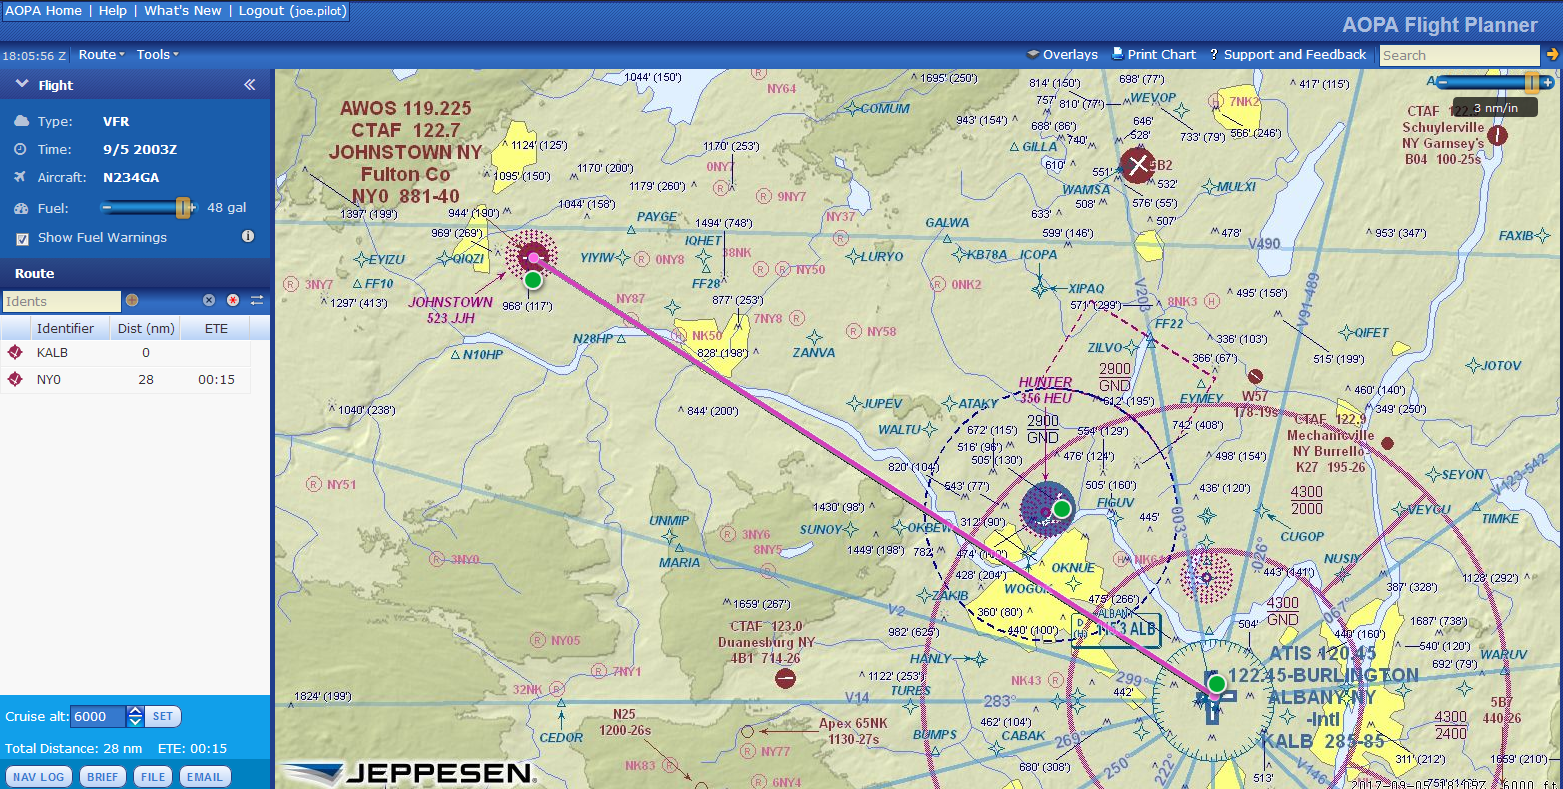This screenshot has width=1563, height=789.
Task: Open What's New link
Action: 183,11
